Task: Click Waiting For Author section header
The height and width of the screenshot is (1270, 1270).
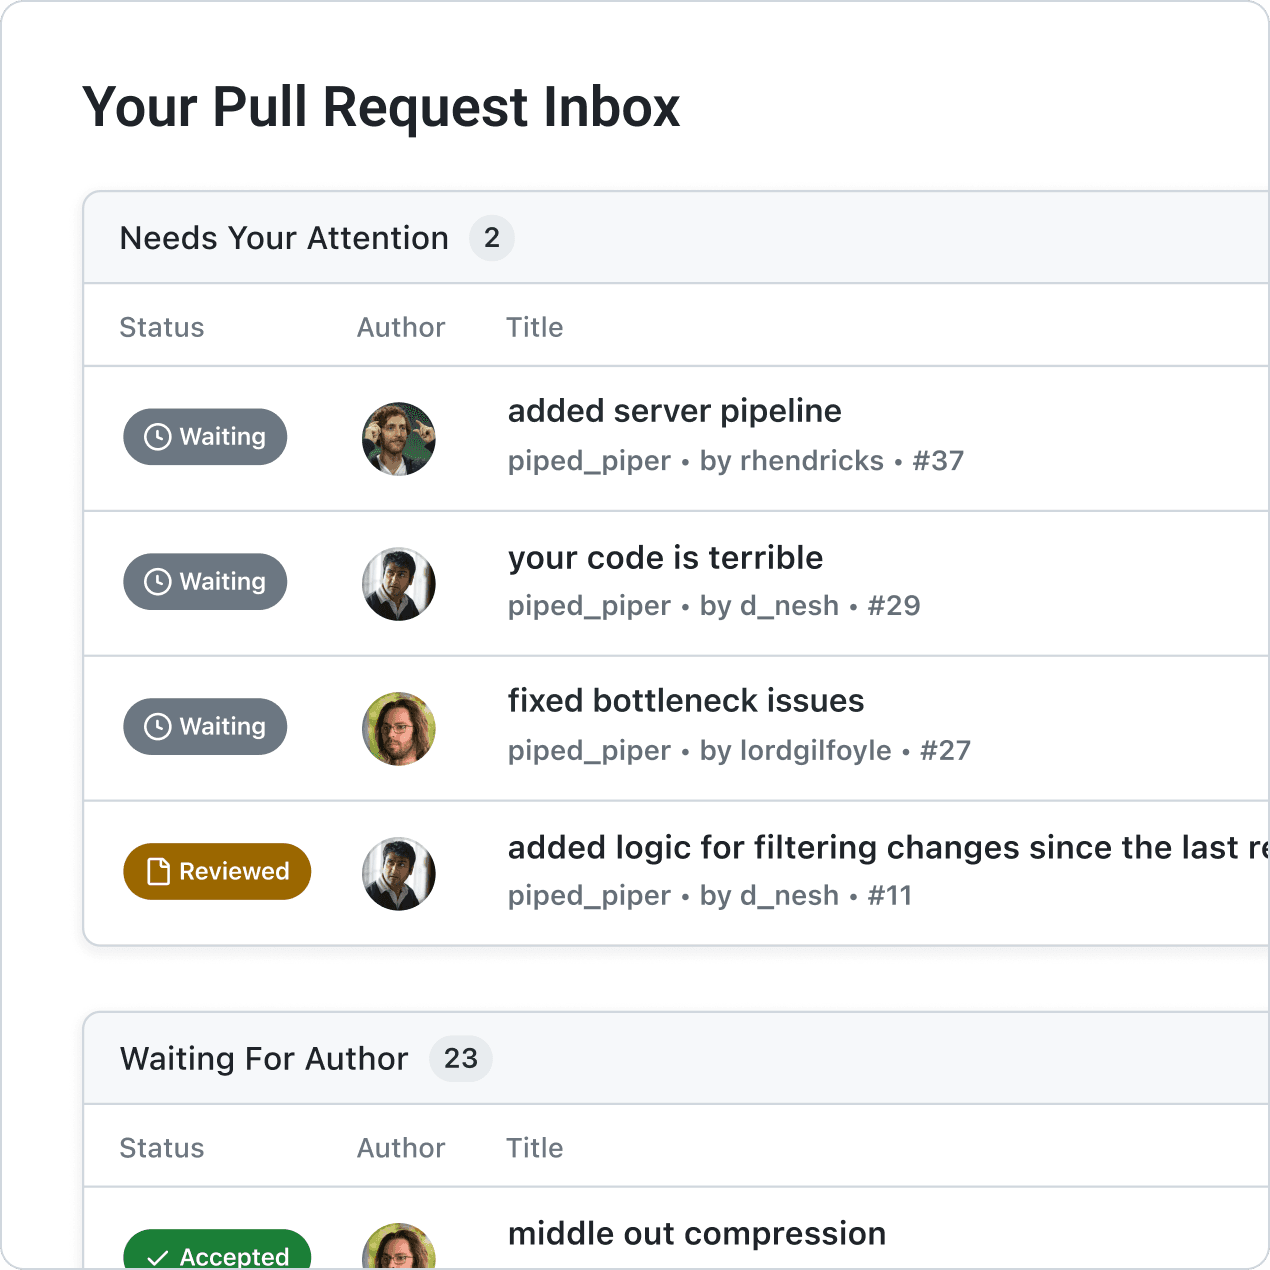Action: [x=264, y=1059]
